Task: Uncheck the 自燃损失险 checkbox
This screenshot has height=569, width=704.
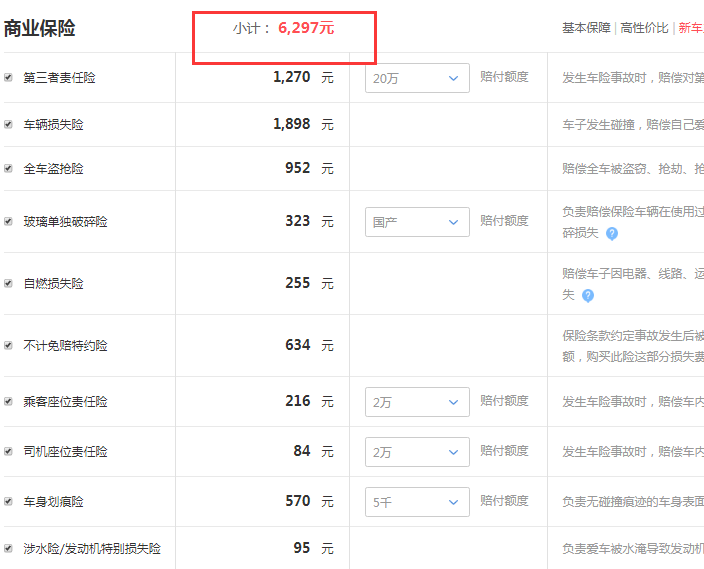Action: 8,283
